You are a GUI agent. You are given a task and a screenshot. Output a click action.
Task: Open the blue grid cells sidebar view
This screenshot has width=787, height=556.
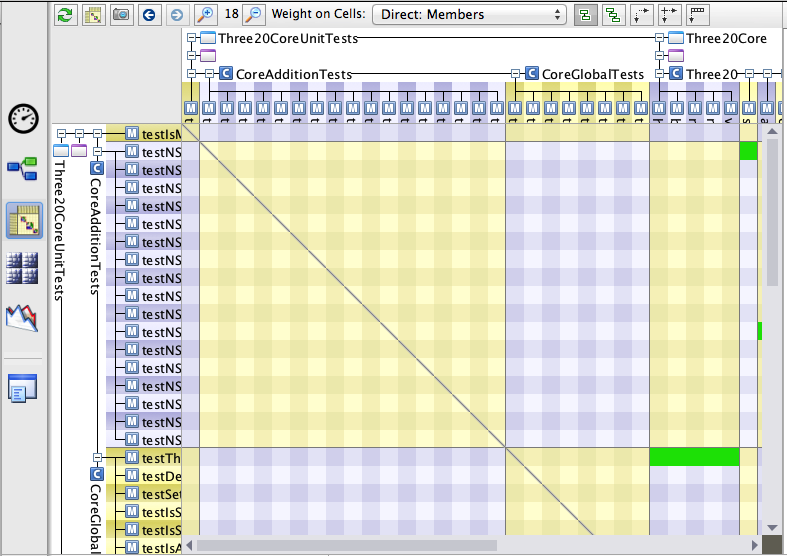pyautogui.click(x=22, y=268)
